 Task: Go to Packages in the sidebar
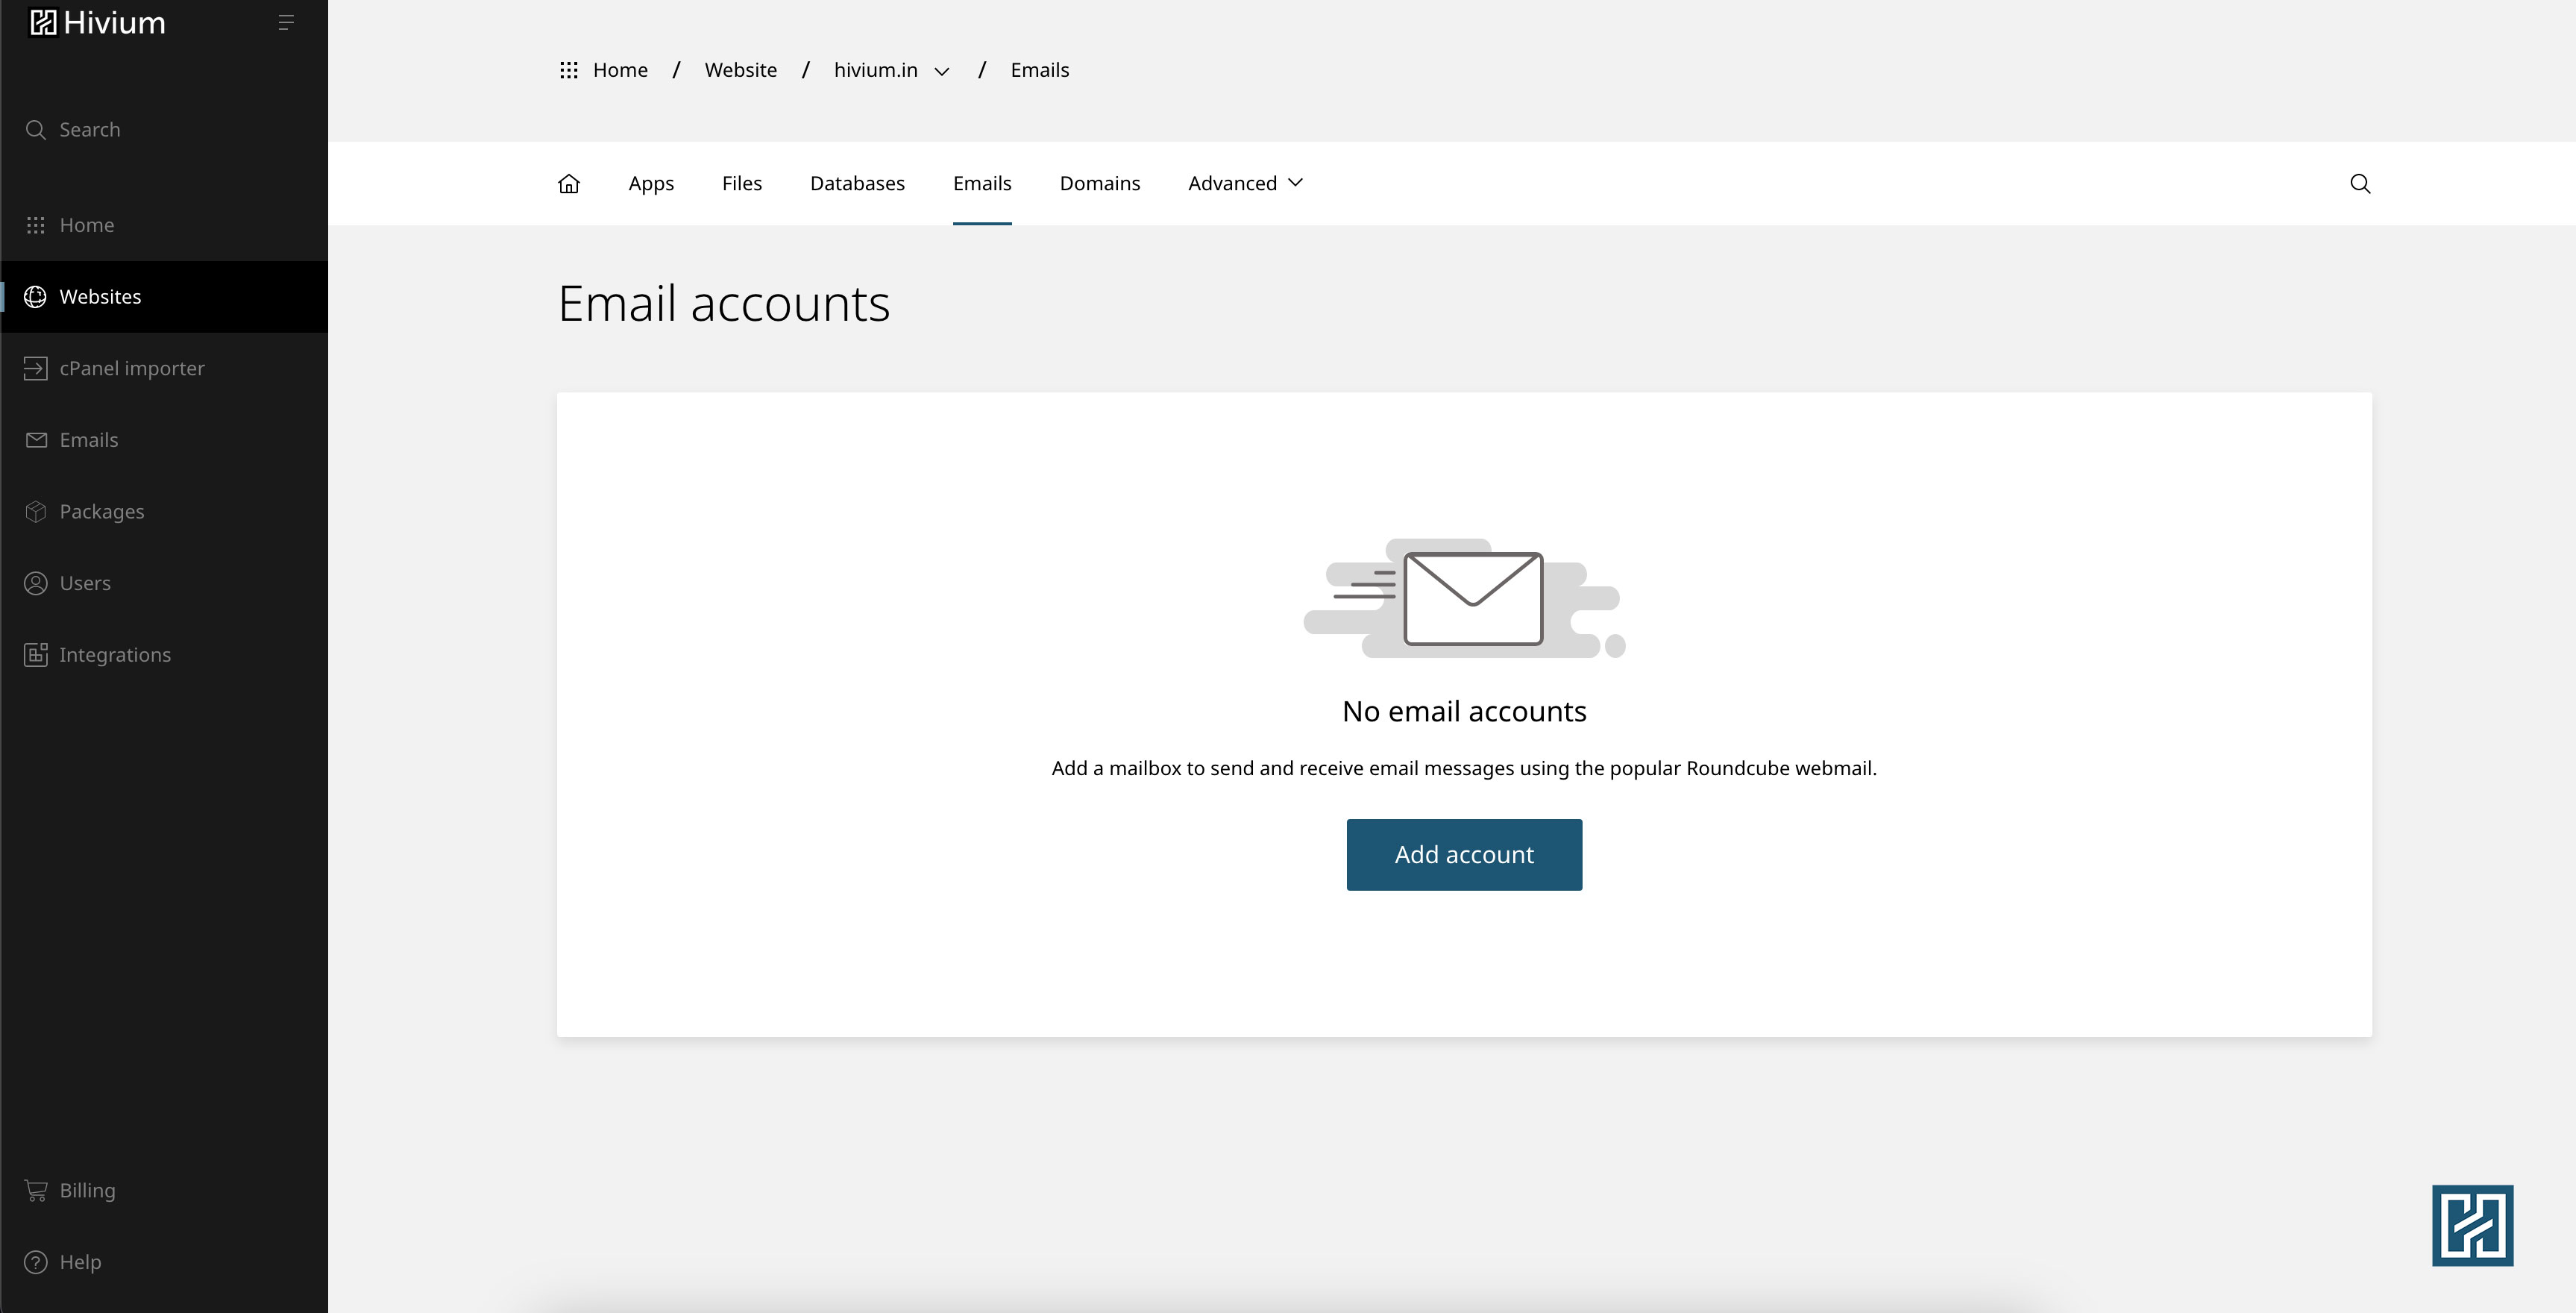(x=101, y=511)
